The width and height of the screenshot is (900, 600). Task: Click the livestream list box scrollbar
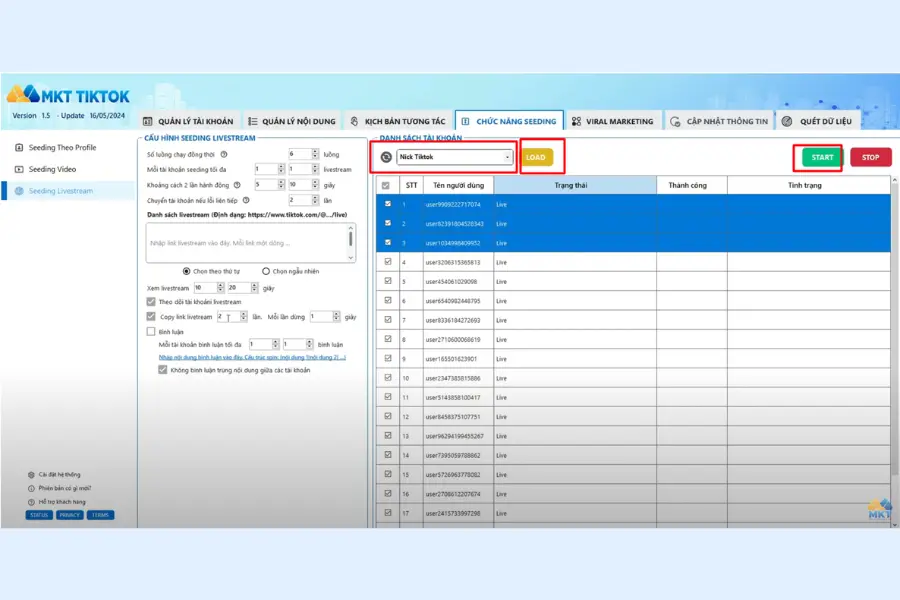click(351, 243)
